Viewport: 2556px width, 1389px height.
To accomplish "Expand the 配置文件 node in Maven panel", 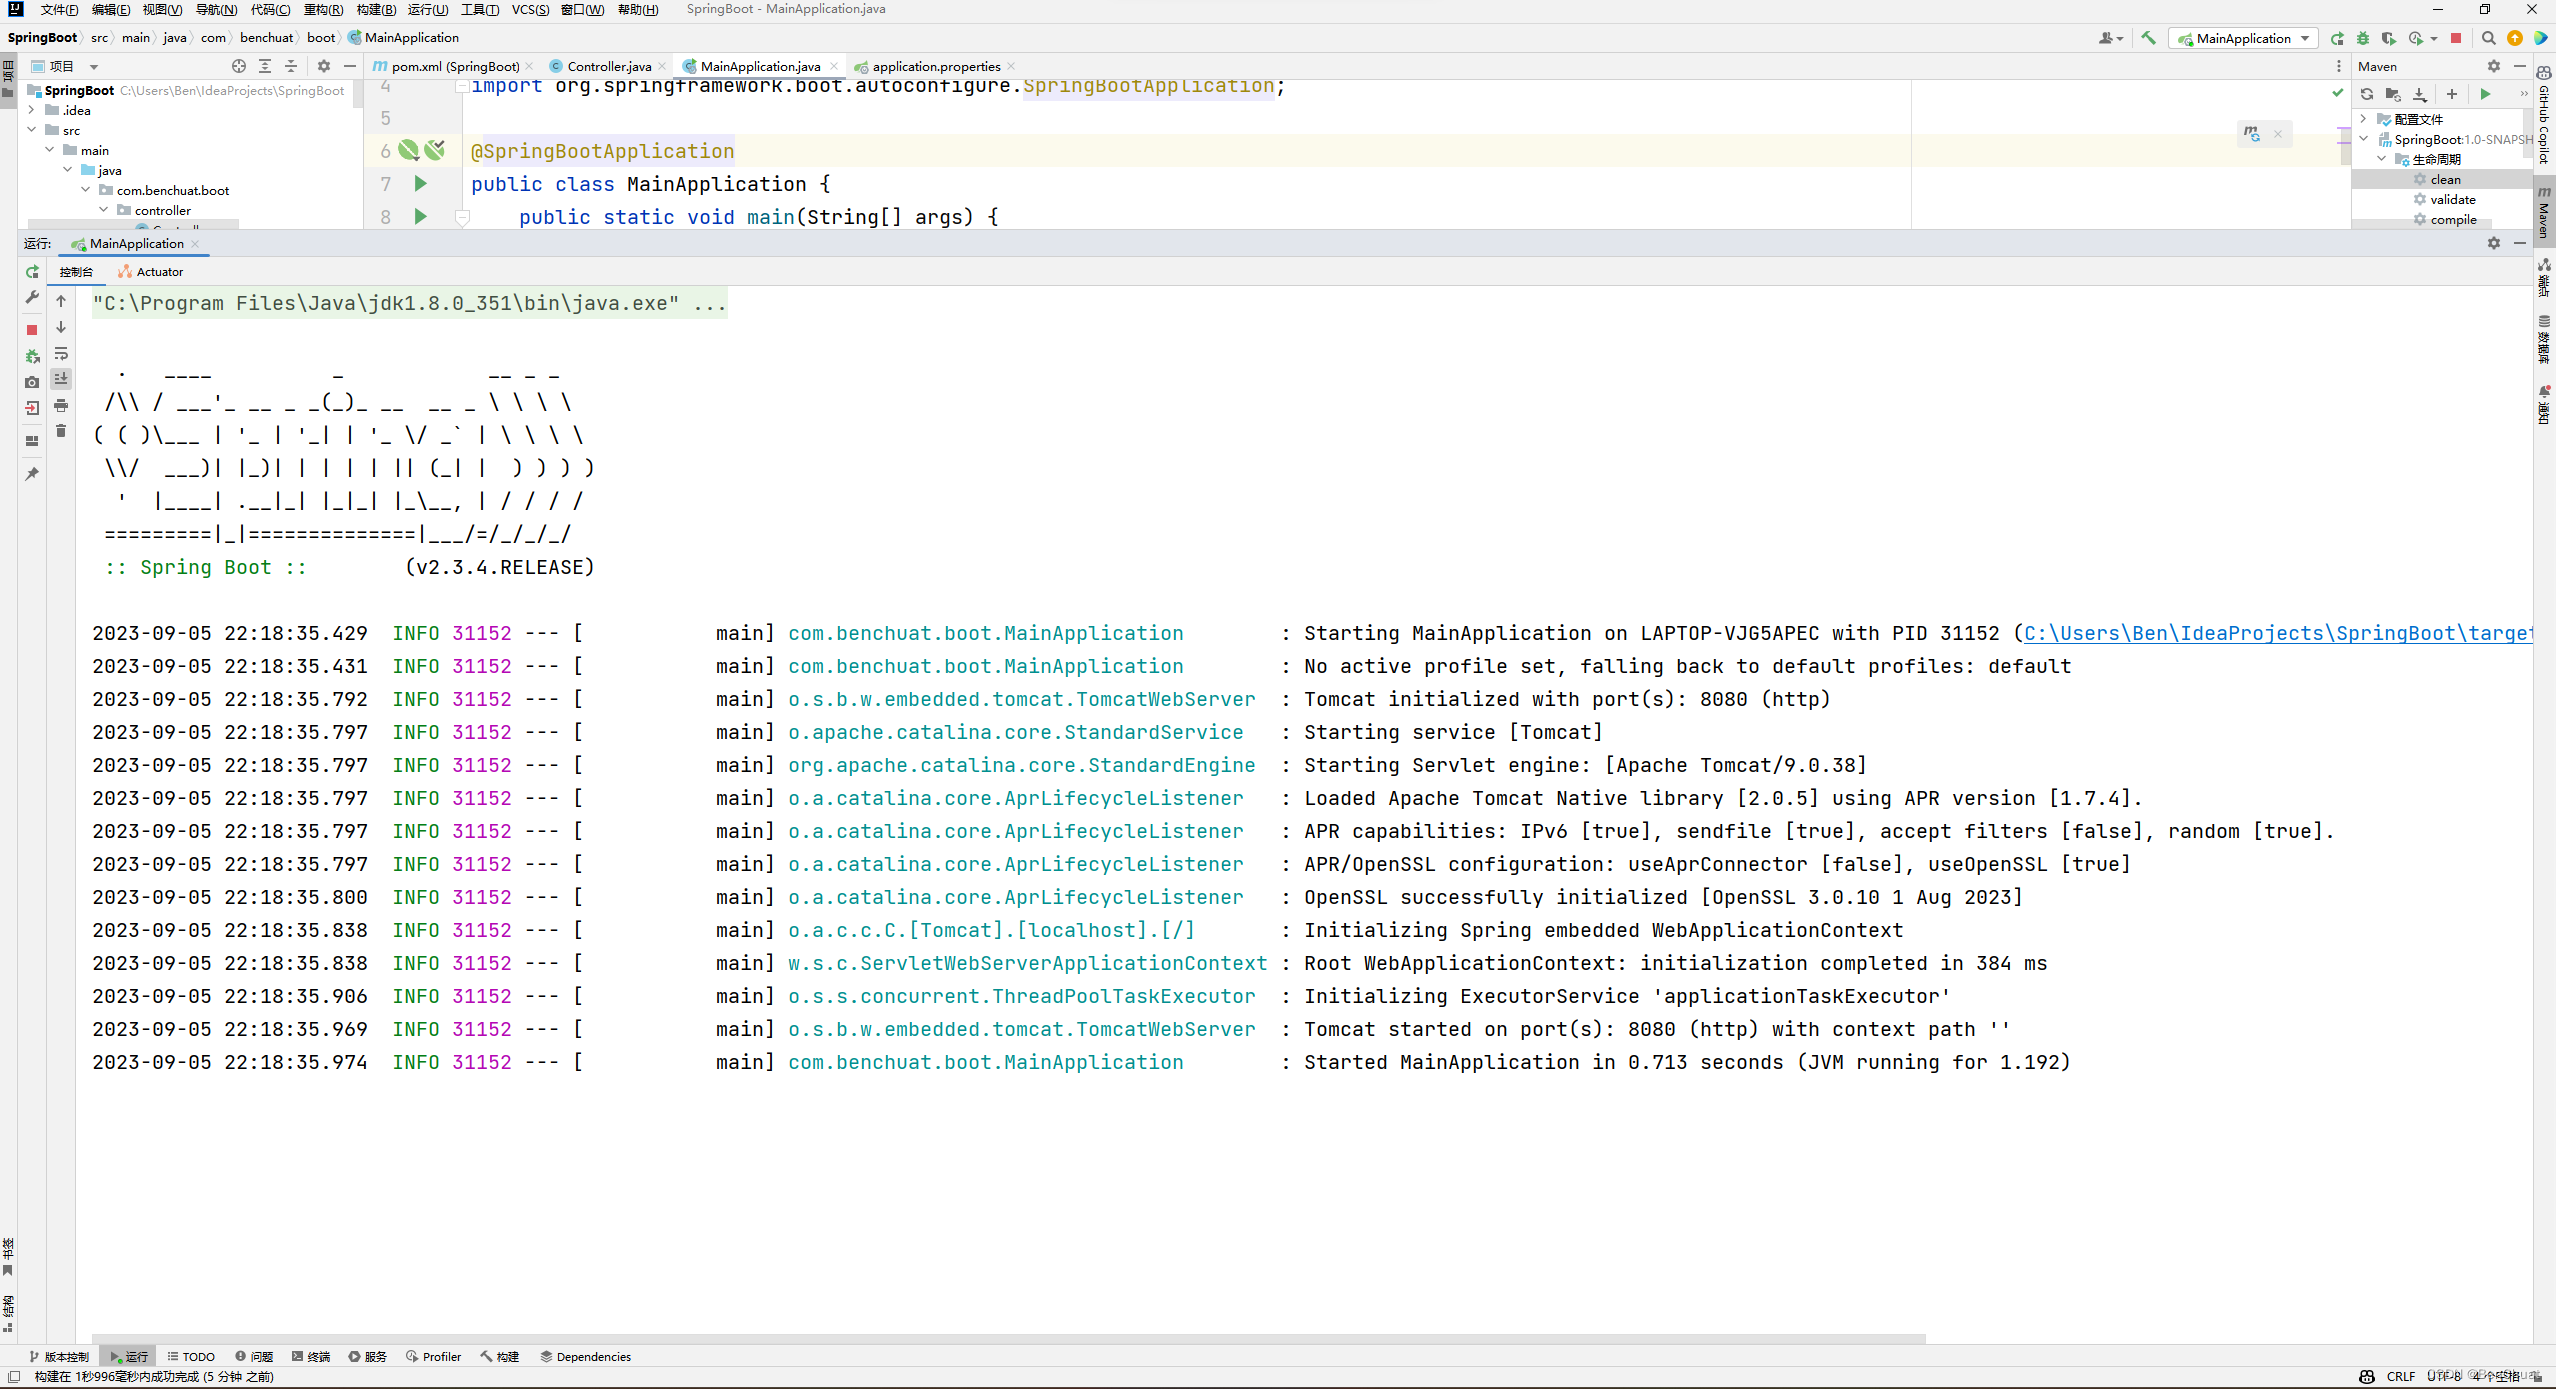I will point(2363,119).
